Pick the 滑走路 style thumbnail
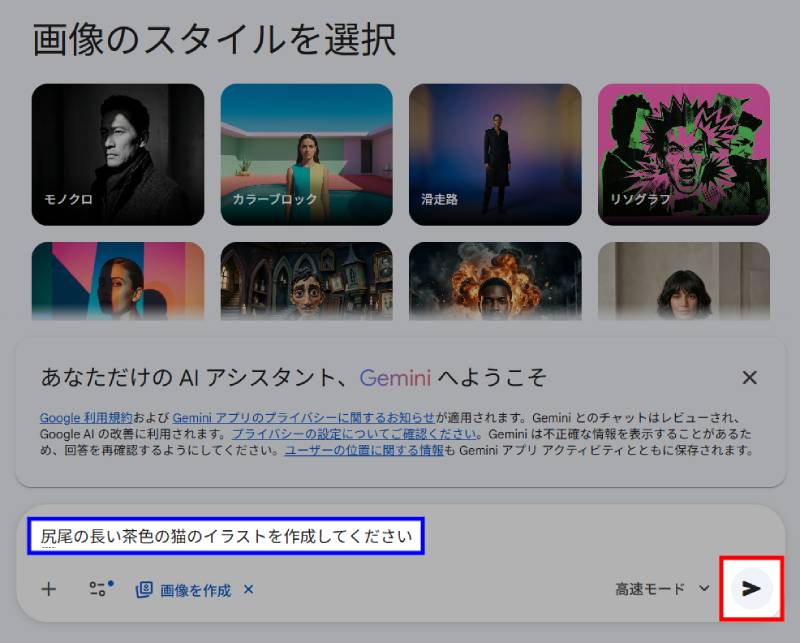Screen dimensions: 800x643 495,154
